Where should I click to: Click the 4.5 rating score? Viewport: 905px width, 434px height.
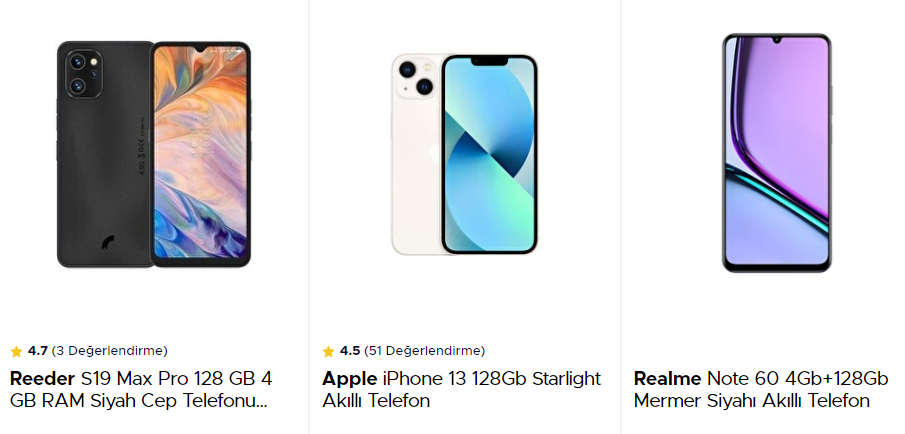[x=350, y=351]
